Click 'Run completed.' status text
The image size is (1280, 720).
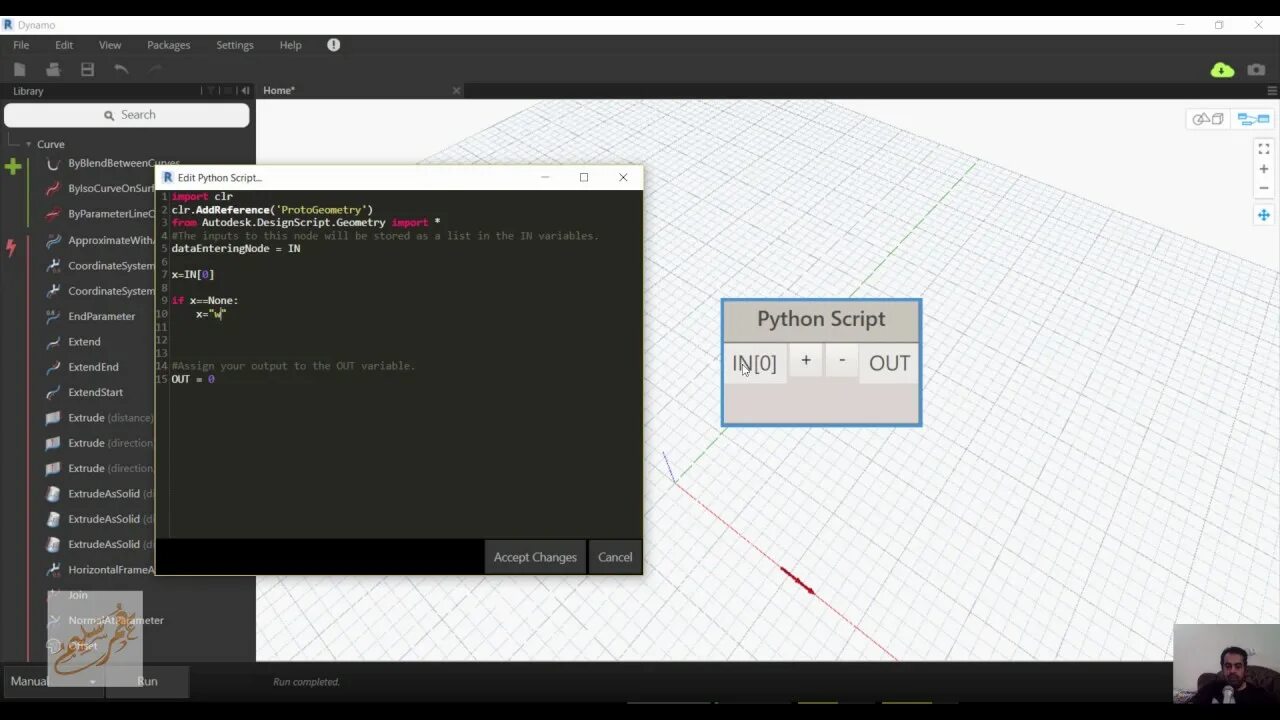[x=306, y=682]
